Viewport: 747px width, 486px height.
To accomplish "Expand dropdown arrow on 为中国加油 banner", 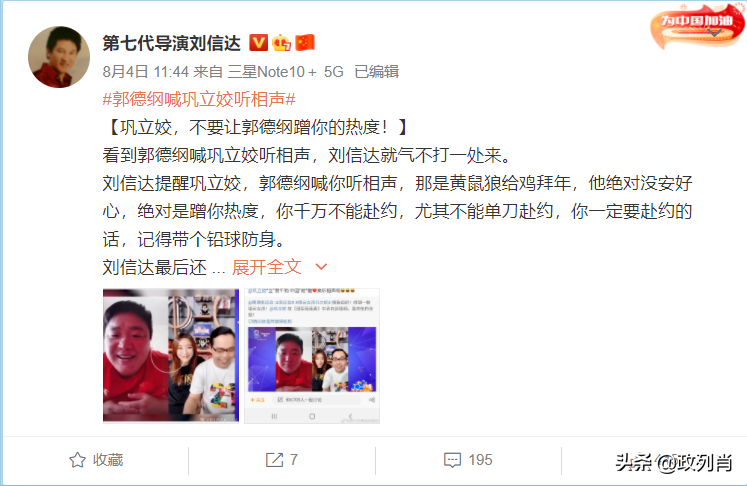I will [714, 32].
